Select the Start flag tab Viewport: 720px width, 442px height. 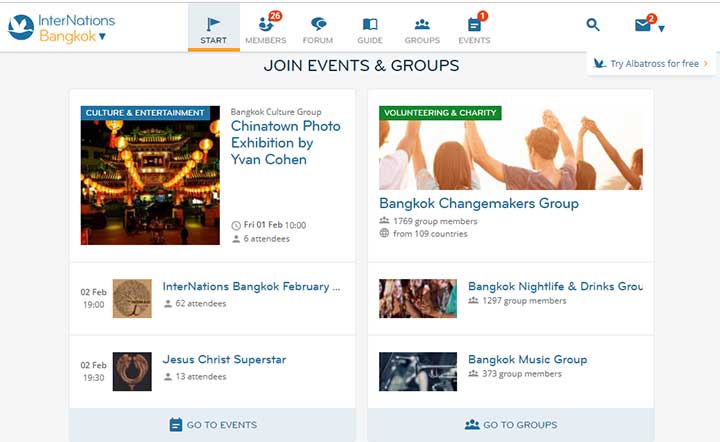coord(214,28)
